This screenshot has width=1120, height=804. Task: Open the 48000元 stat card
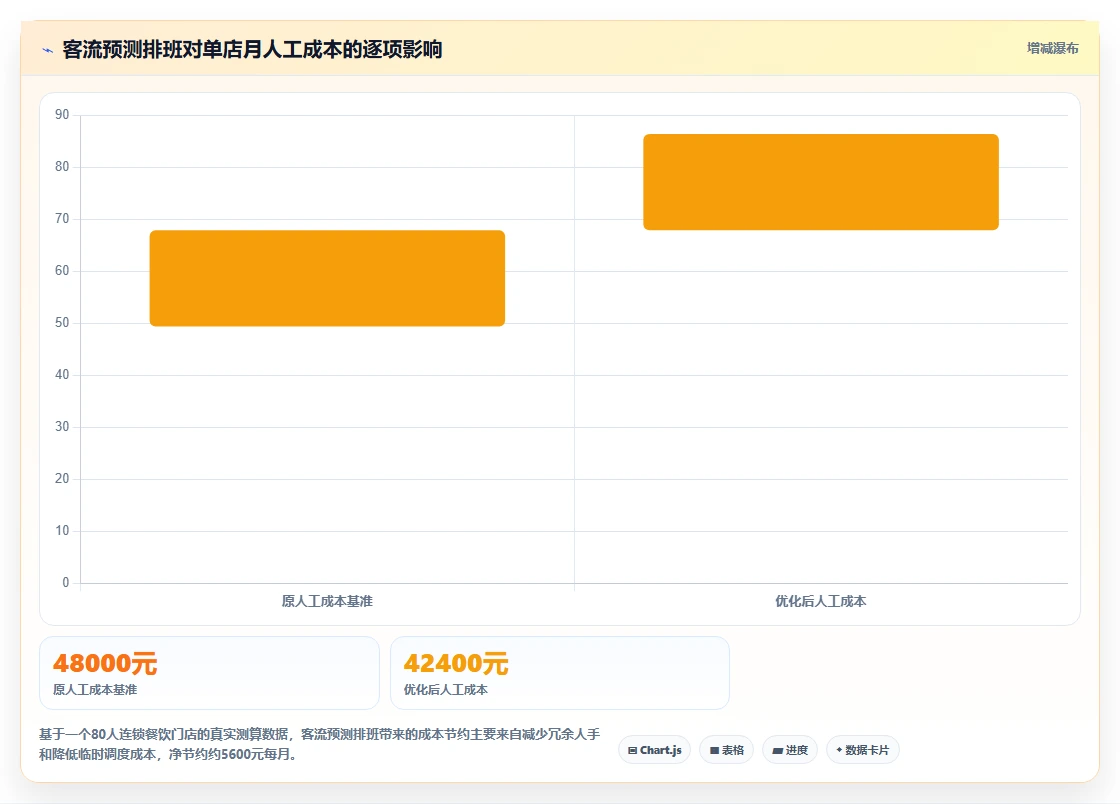(209, 673)
